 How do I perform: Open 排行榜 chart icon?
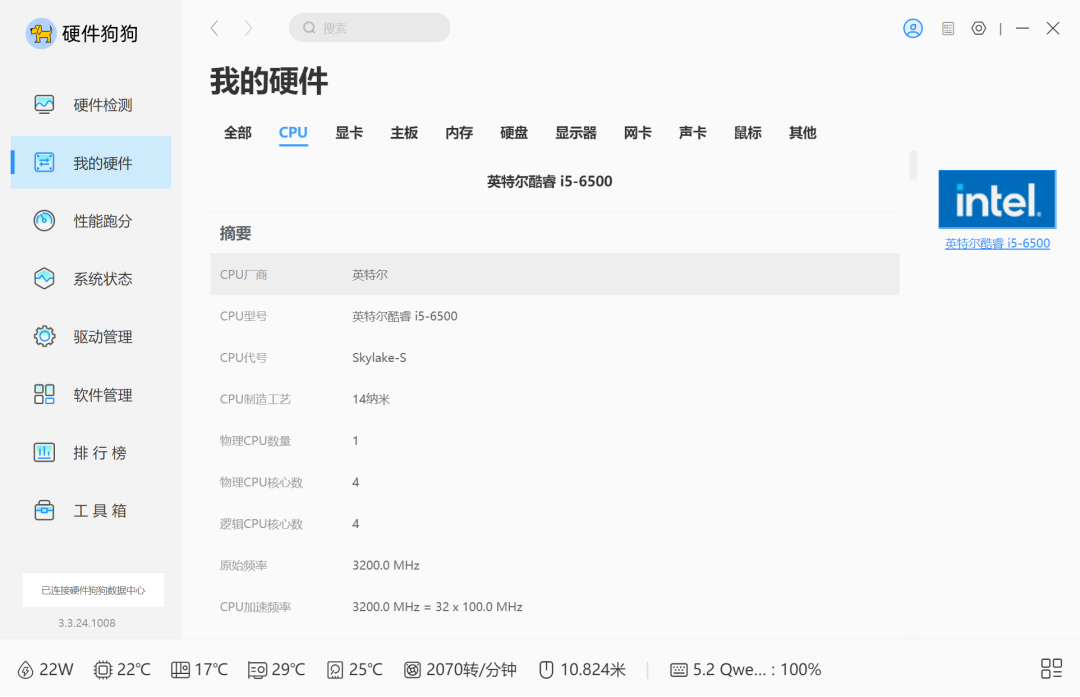(44, 452)
